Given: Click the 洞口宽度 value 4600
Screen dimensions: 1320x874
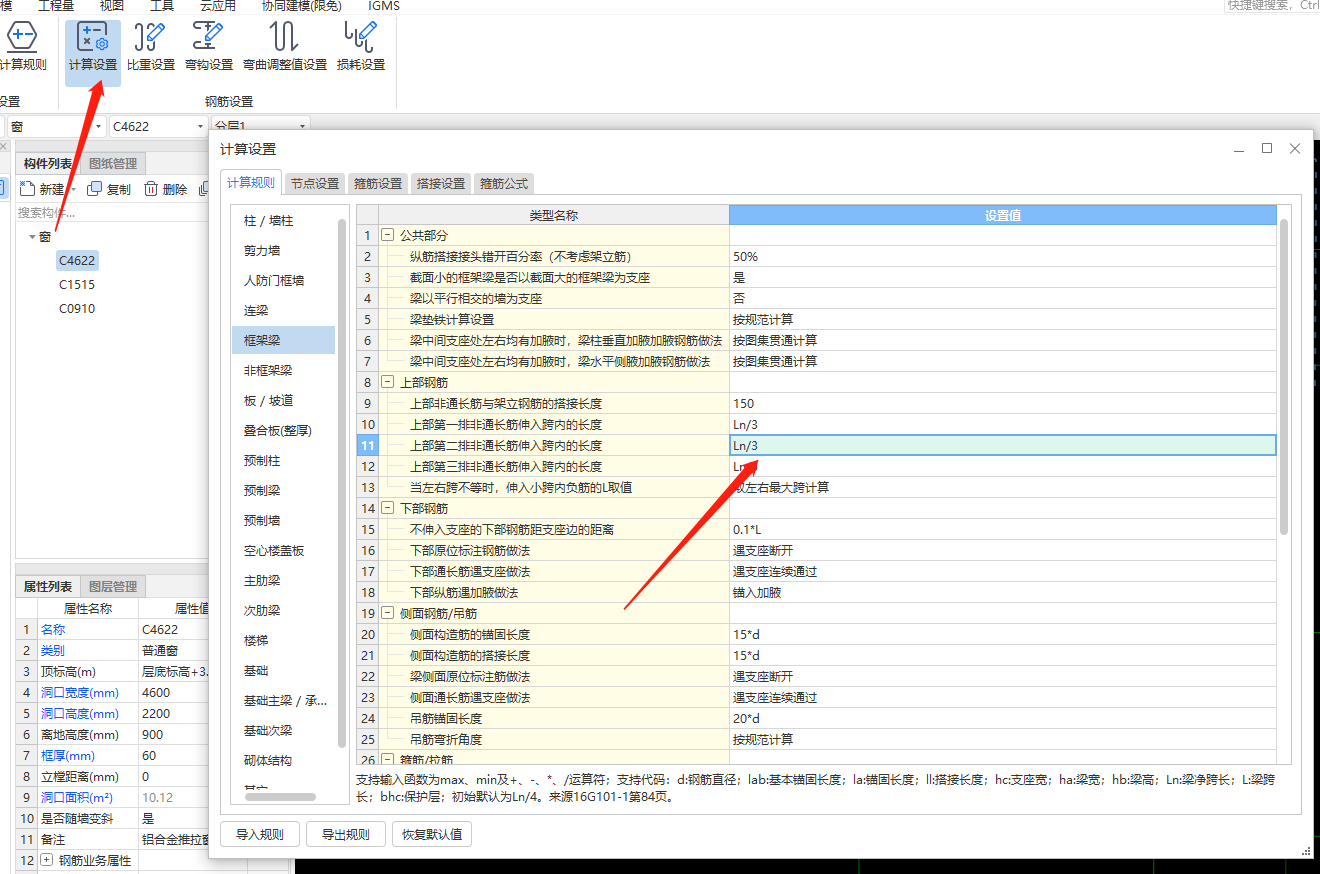Looking at the screenshot, I should [173, 692].
